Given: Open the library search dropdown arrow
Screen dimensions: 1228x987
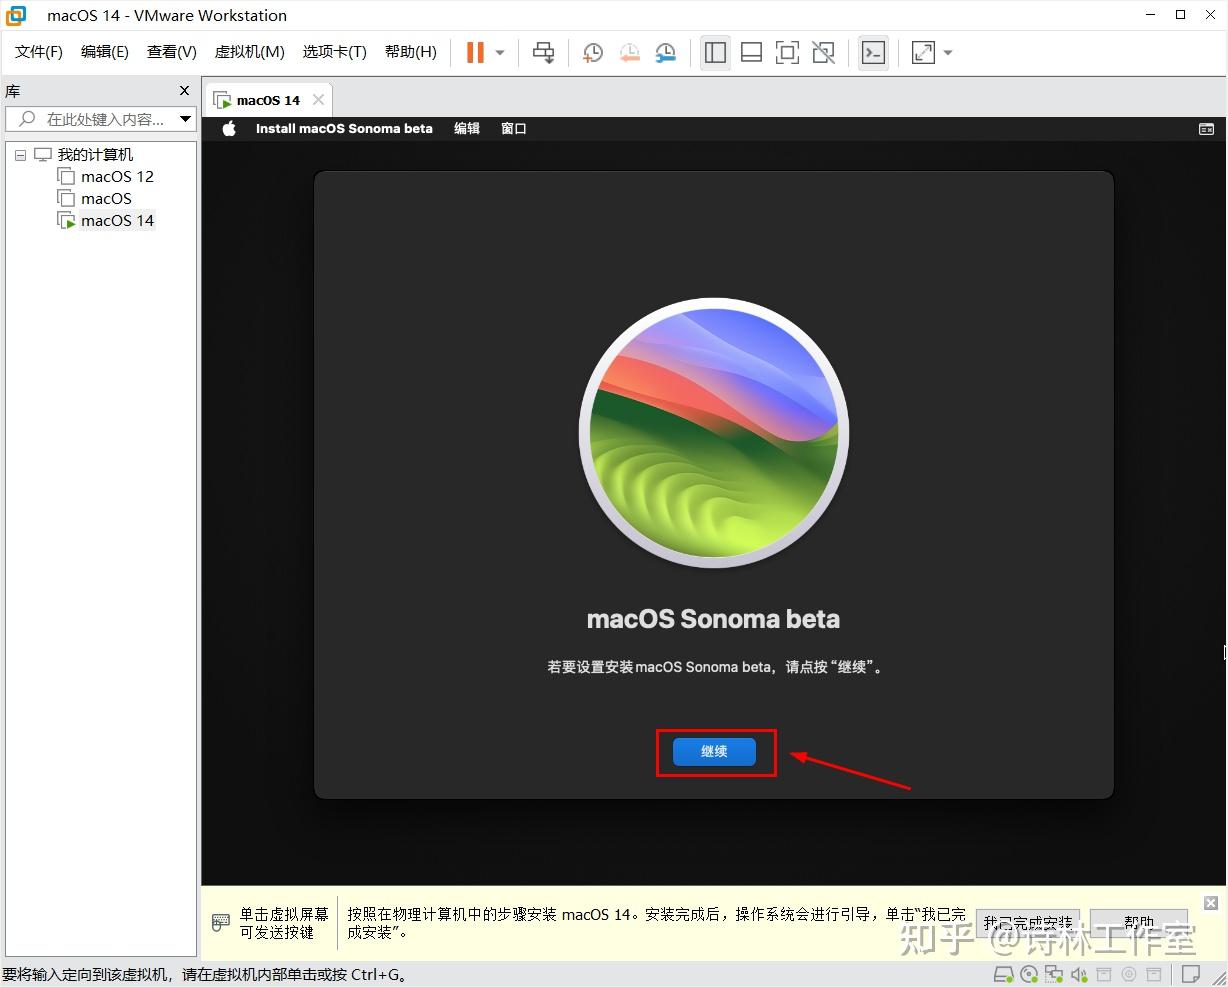Looking at the screenshot, I should tap(185, 119).
